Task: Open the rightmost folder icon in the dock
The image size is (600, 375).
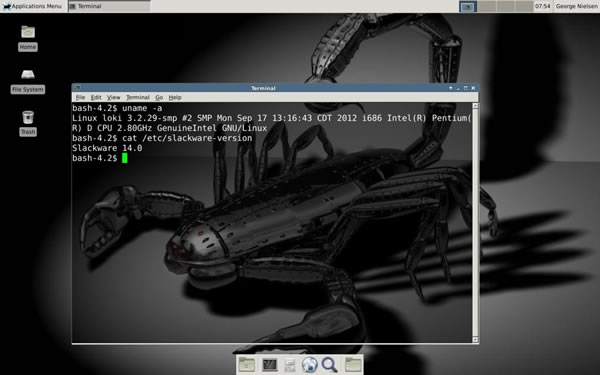Action: [353, 364]
